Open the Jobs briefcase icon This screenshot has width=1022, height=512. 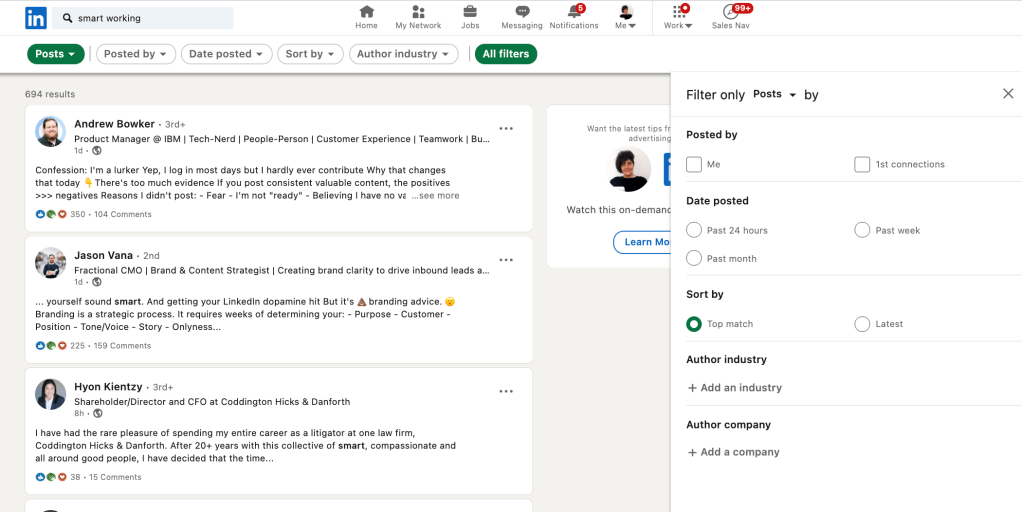point(469,12)
